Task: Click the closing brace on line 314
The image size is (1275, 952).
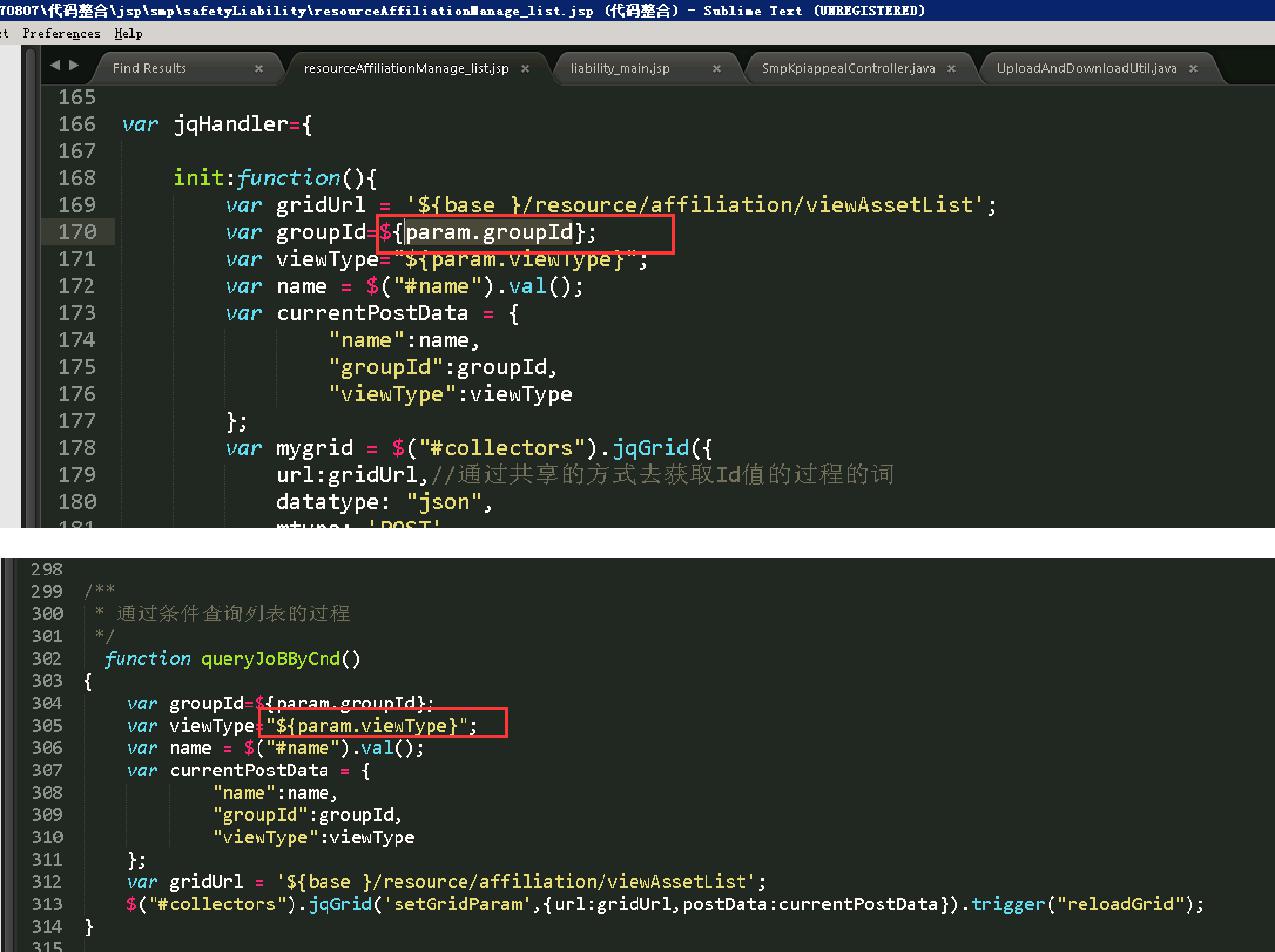Action: [89, 927]
